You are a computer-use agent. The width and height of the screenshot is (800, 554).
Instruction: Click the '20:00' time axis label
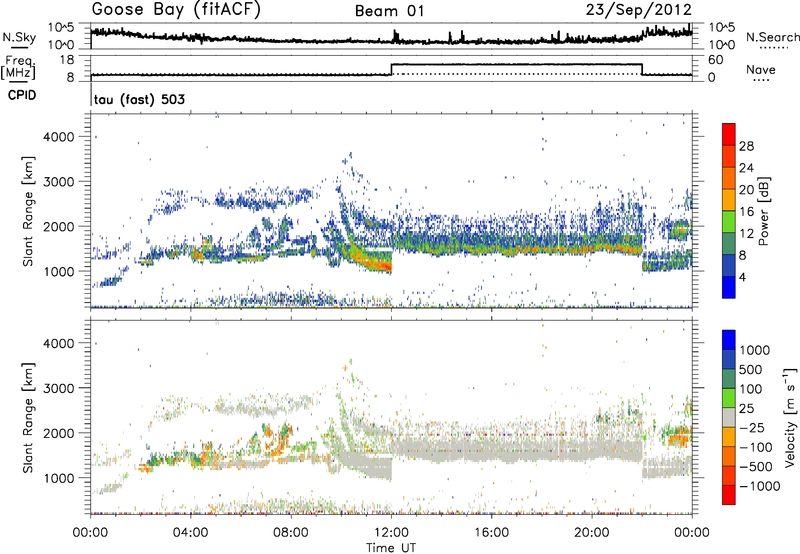click(591, 533)
